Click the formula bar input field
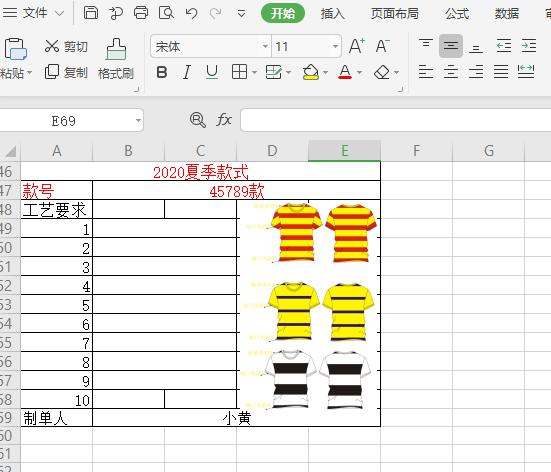The width and height of the screenshot is (551, 472). point(396,120)
